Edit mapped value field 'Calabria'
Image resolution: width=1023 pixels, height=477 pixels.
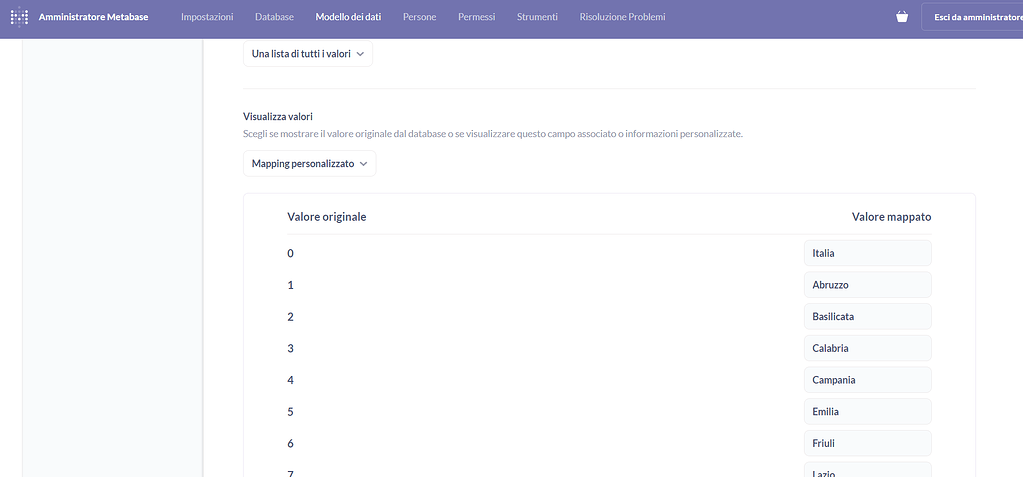click(867, 348)
